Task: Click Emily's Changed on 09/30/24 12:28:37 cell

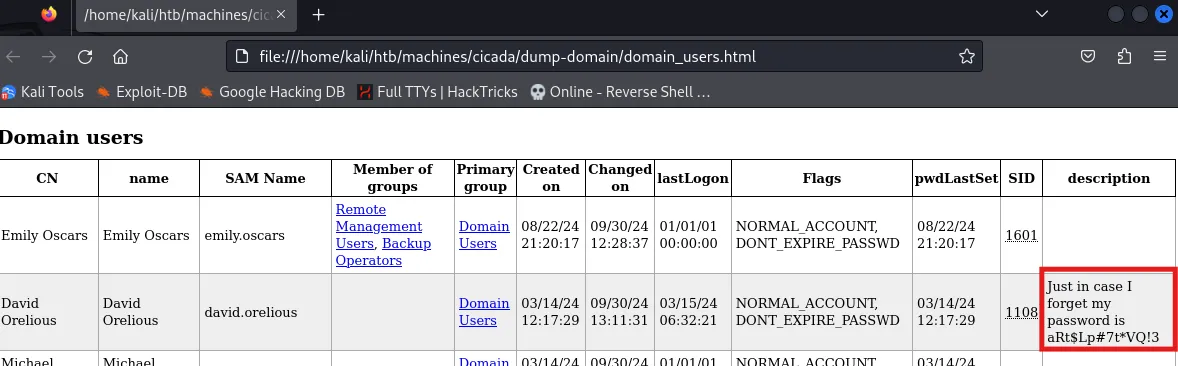Action: pyautogui.click(x=620, y=235)
